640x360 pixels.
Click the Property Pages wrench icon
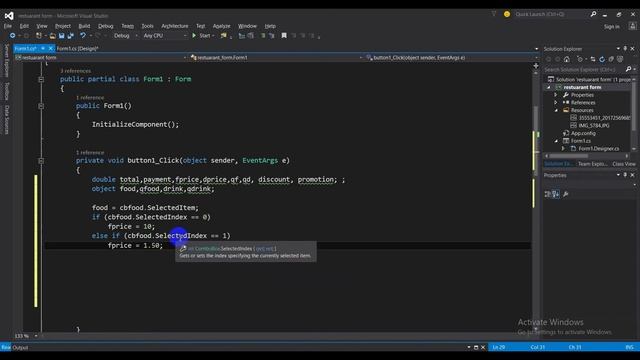click(x=566, y=194)
